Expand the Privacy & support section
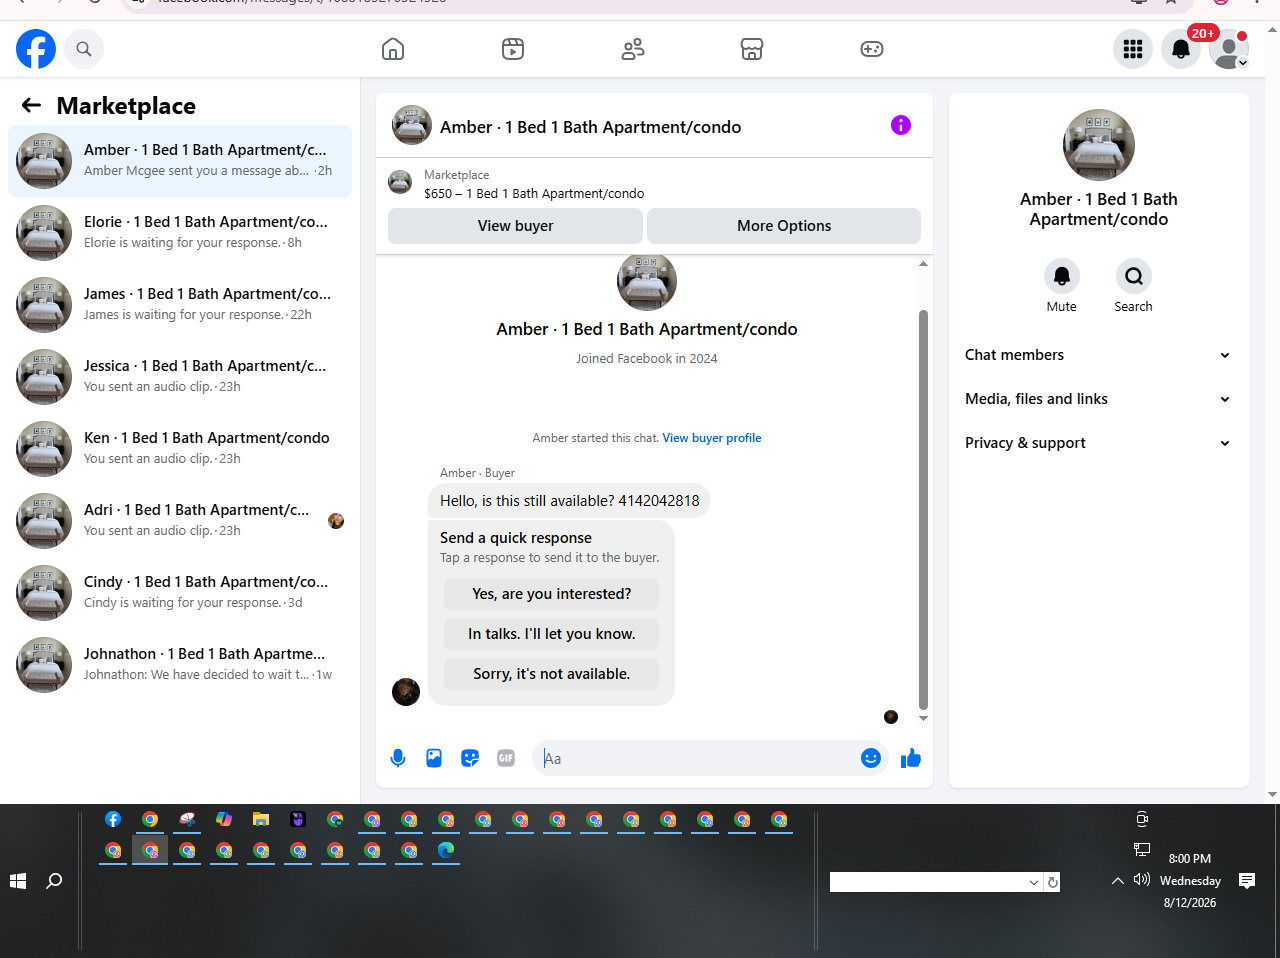The width and height of the screenshot is (1280, 958). point(1098,443)
